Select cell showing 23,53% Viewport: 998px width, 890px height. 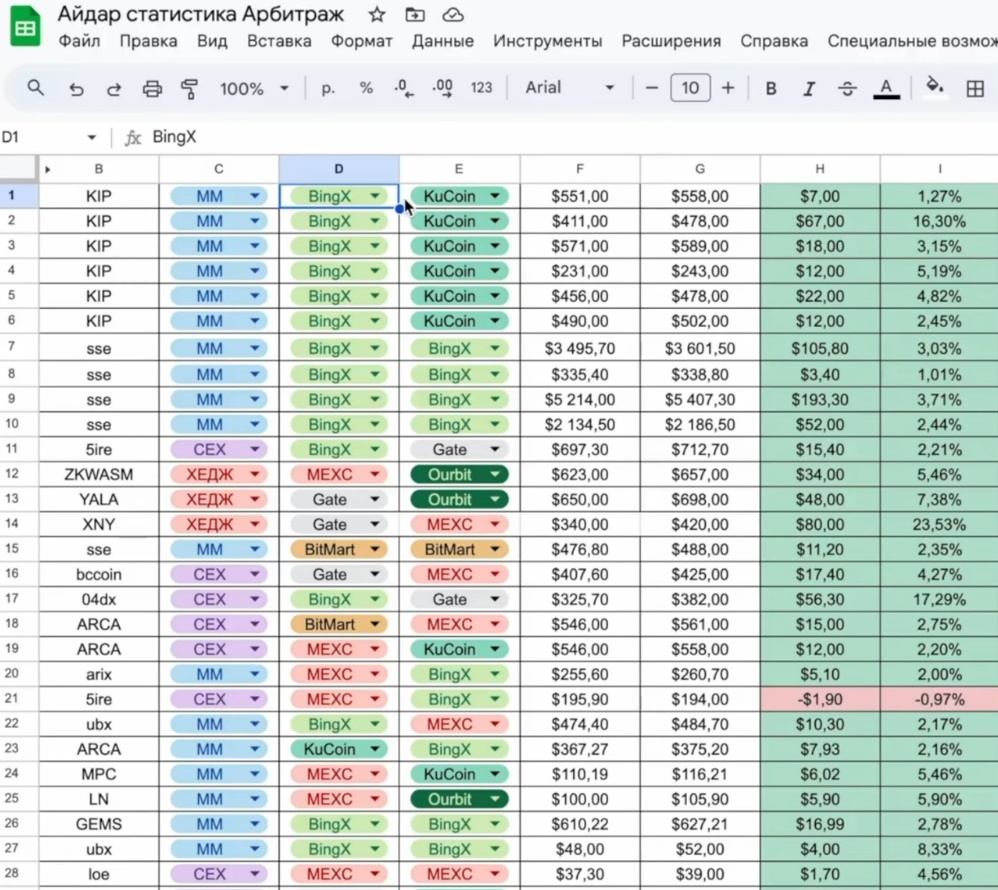pos(939,525)
